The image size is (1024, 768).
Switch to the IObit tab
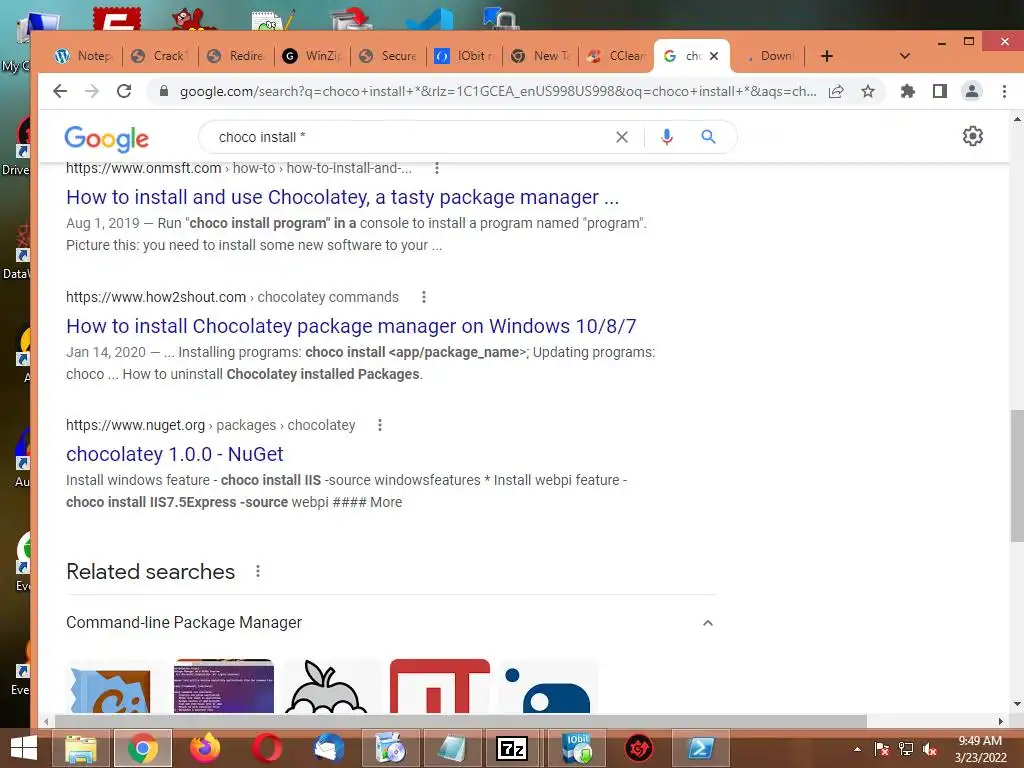point(464,56)
